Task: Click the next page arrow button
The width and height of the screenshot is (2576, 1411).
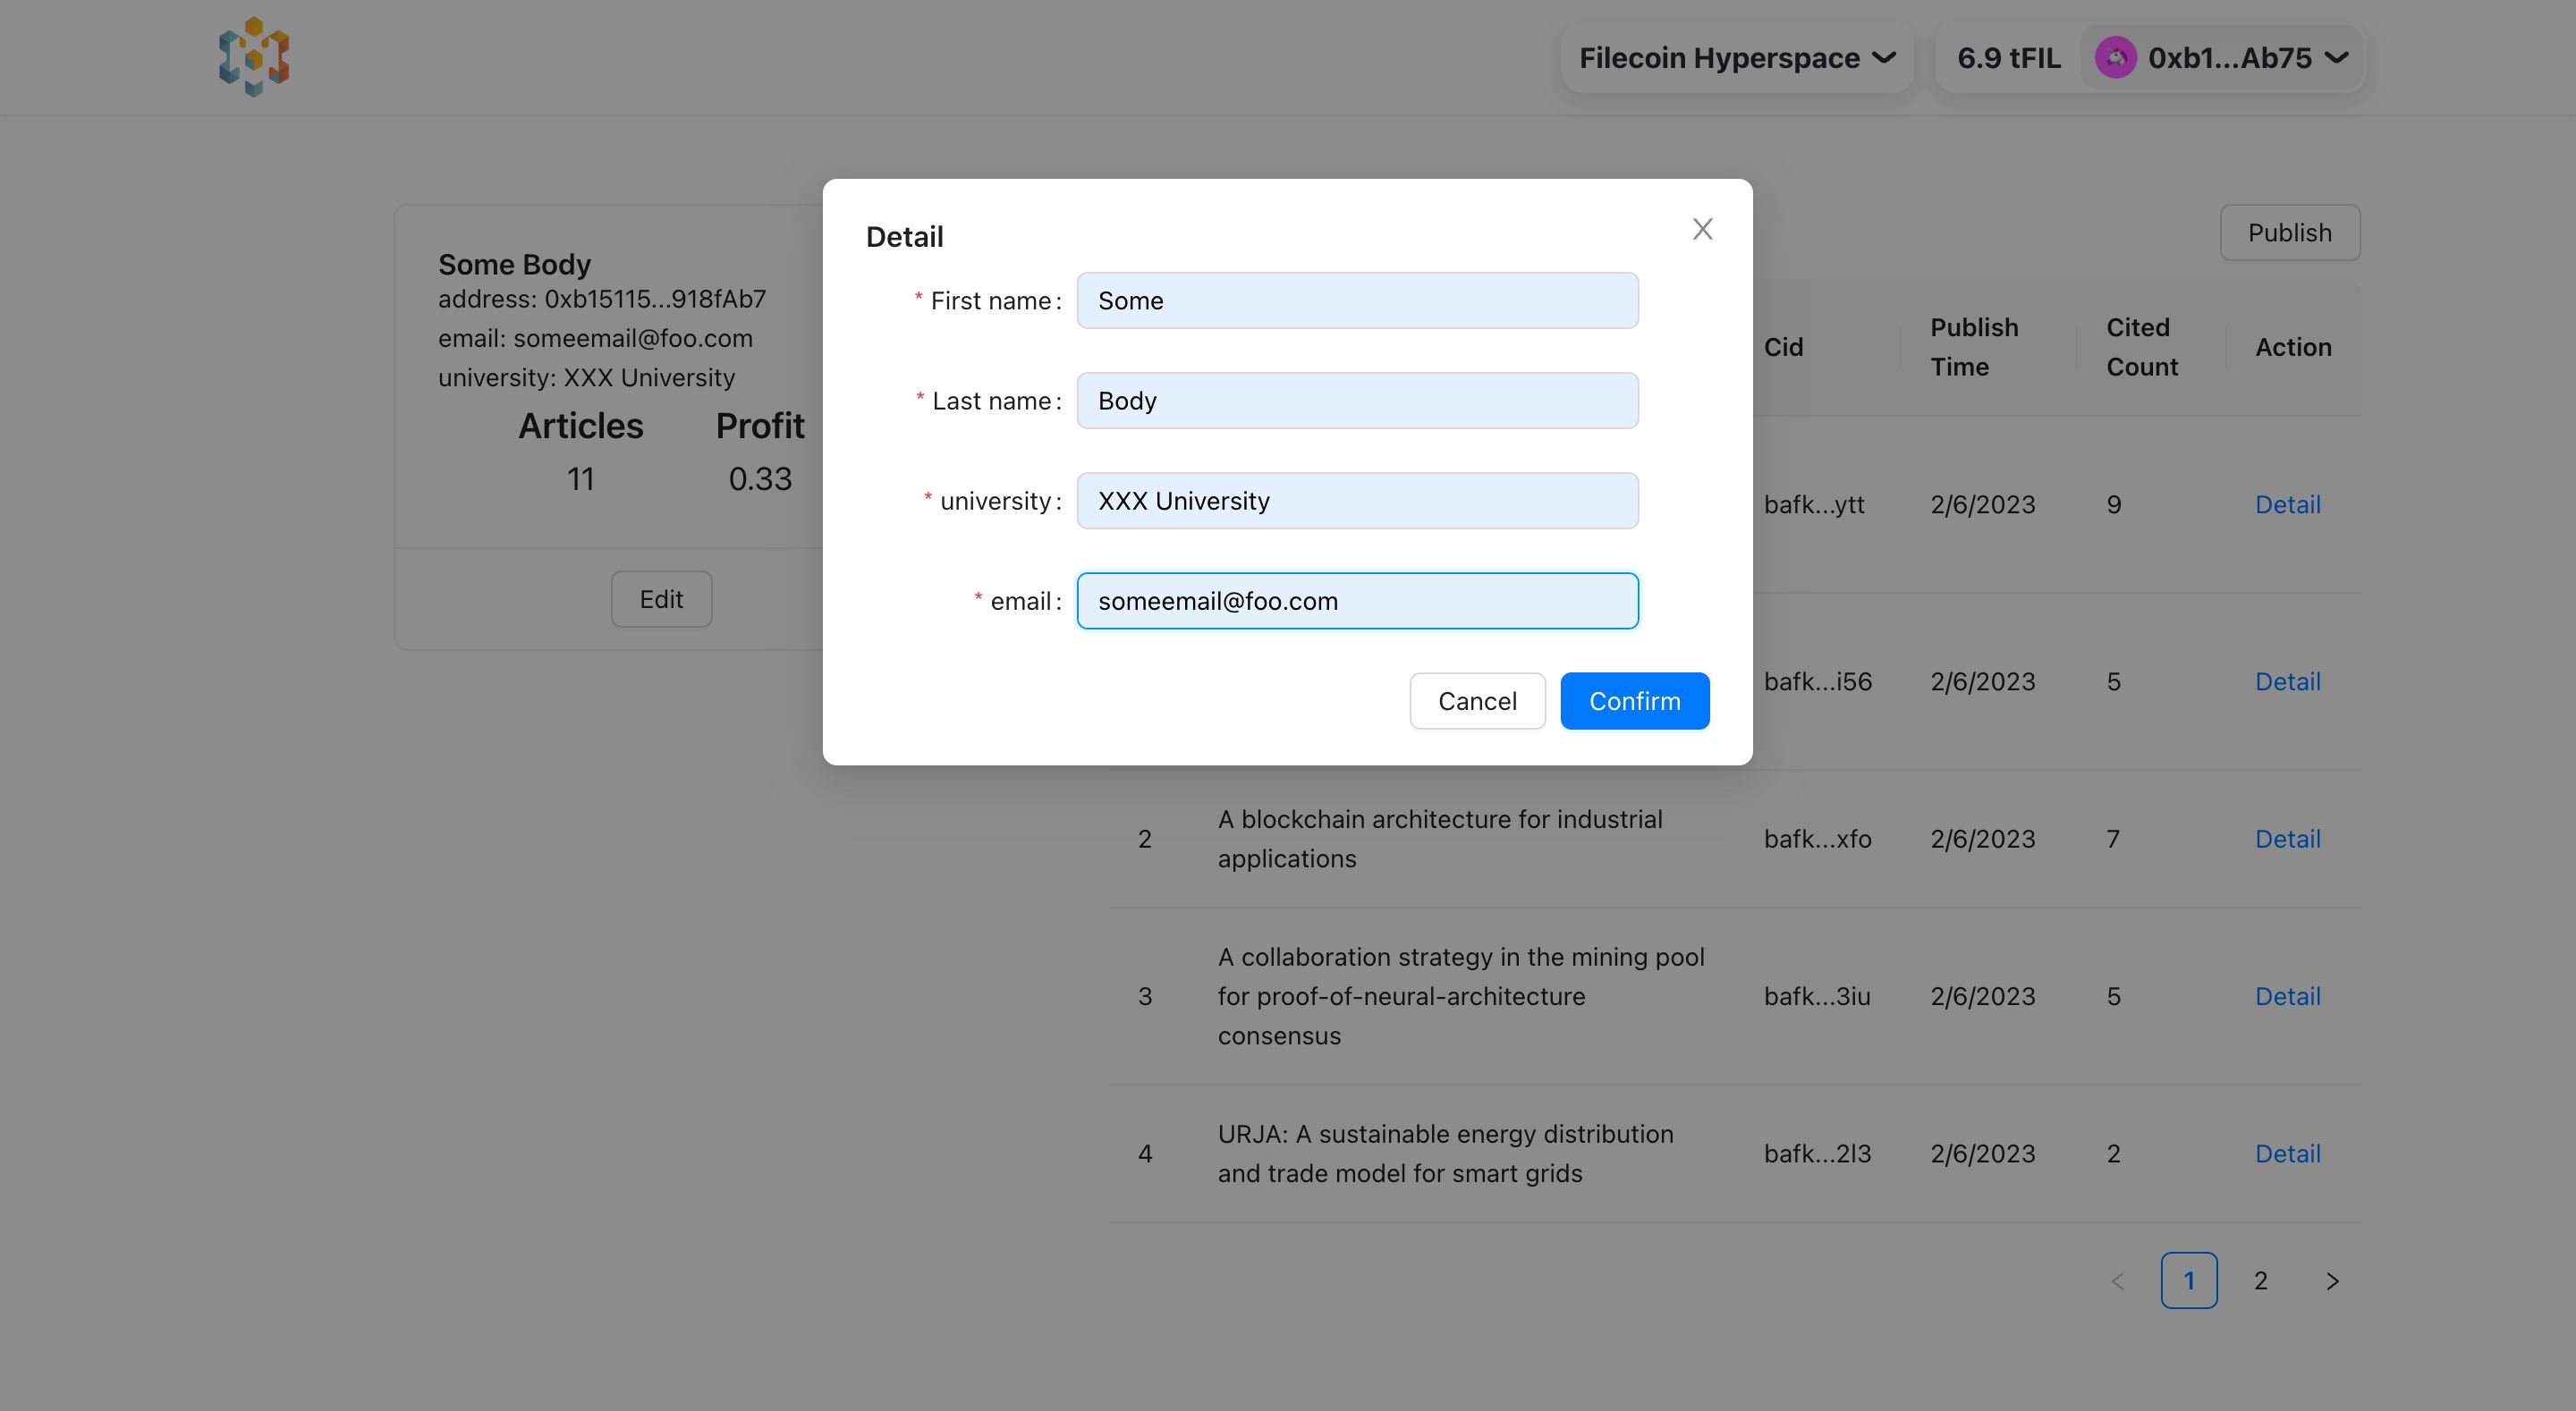Action: 2331,1279
